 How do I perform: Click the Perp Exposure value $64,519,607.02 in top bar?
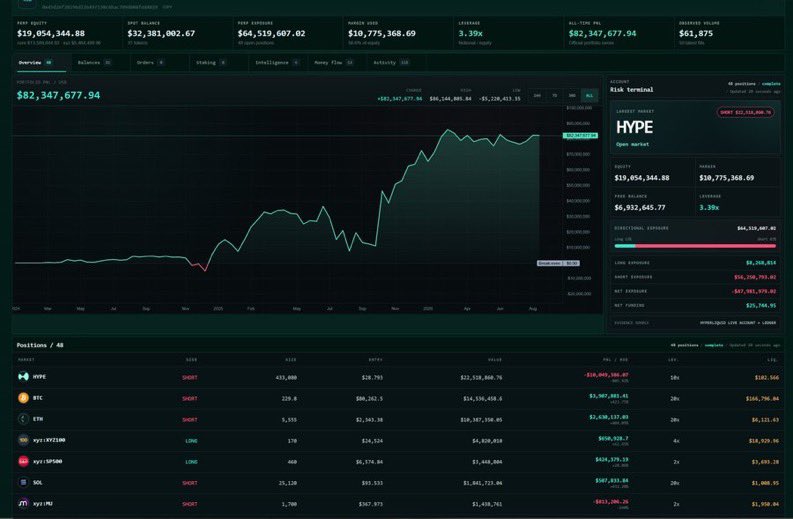coord(272,33)
